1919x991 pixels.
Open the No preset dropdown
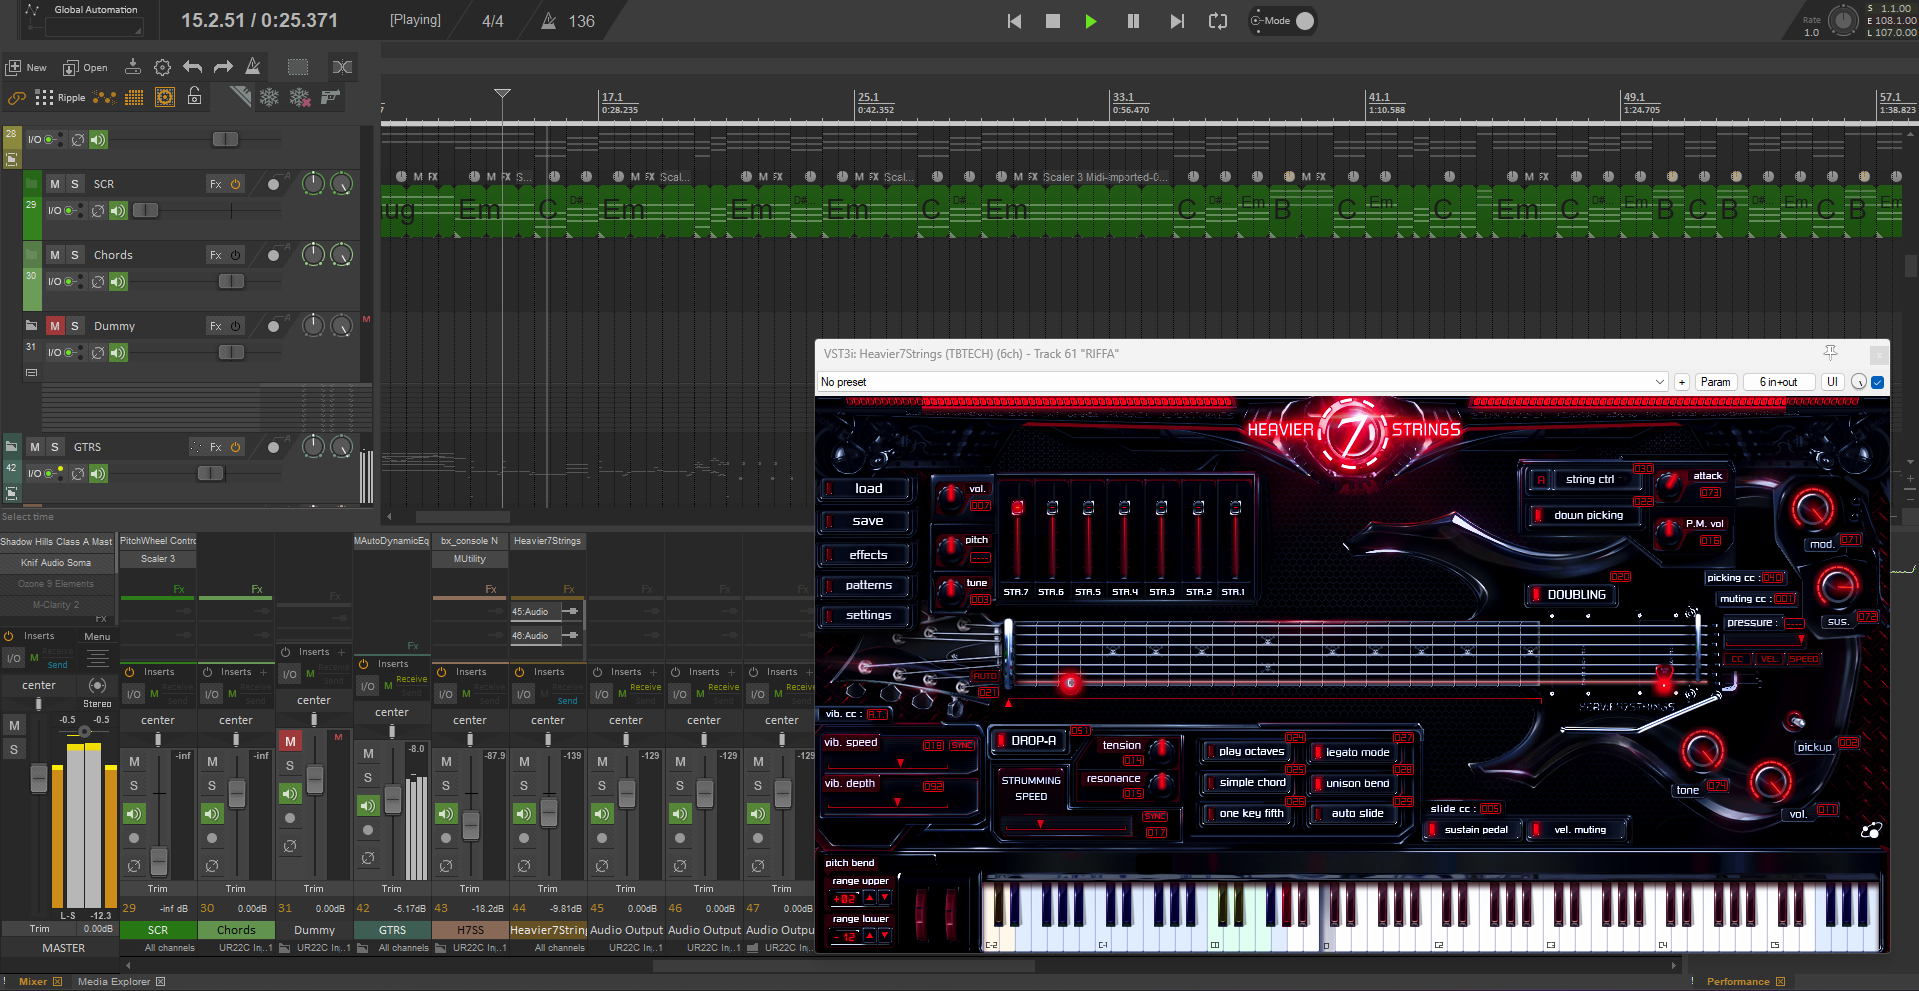[x=1242, y=382]
